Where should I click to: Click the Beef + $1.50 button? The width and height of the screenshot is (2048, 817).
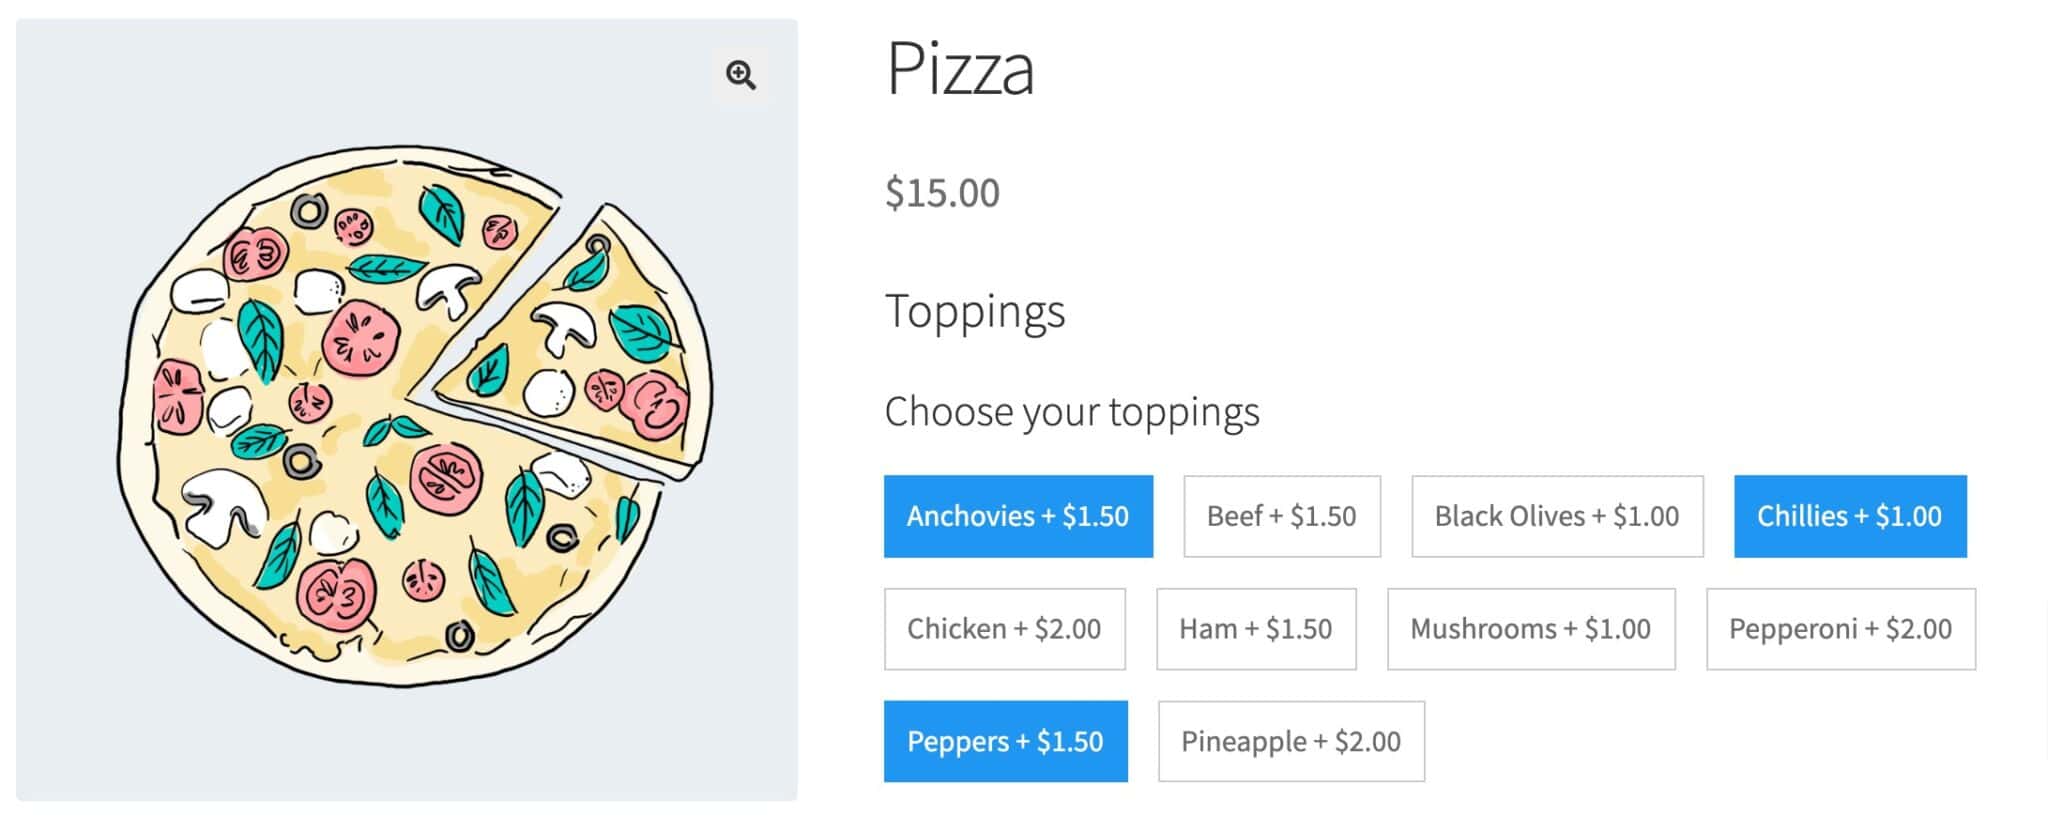coord(1281,516)
